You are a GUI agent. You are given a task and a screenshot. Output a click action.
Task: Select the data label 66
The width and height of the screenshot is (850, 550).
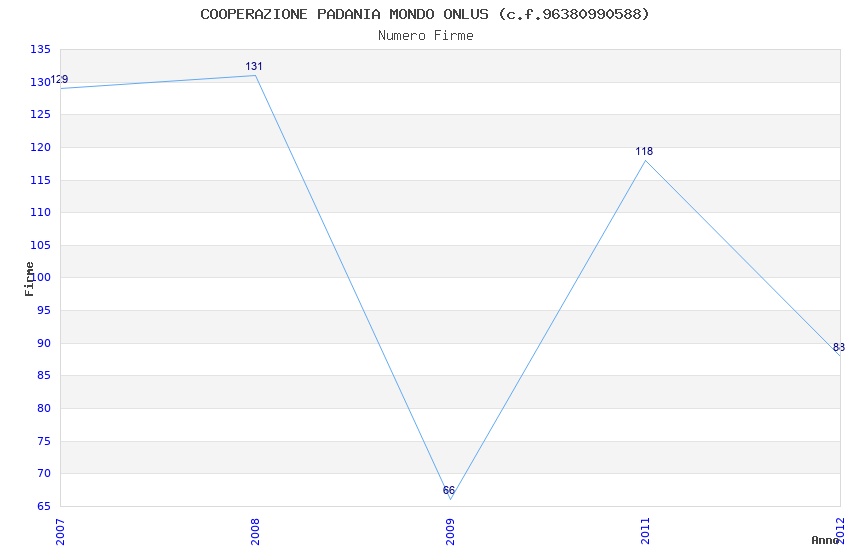coord(449,490)
